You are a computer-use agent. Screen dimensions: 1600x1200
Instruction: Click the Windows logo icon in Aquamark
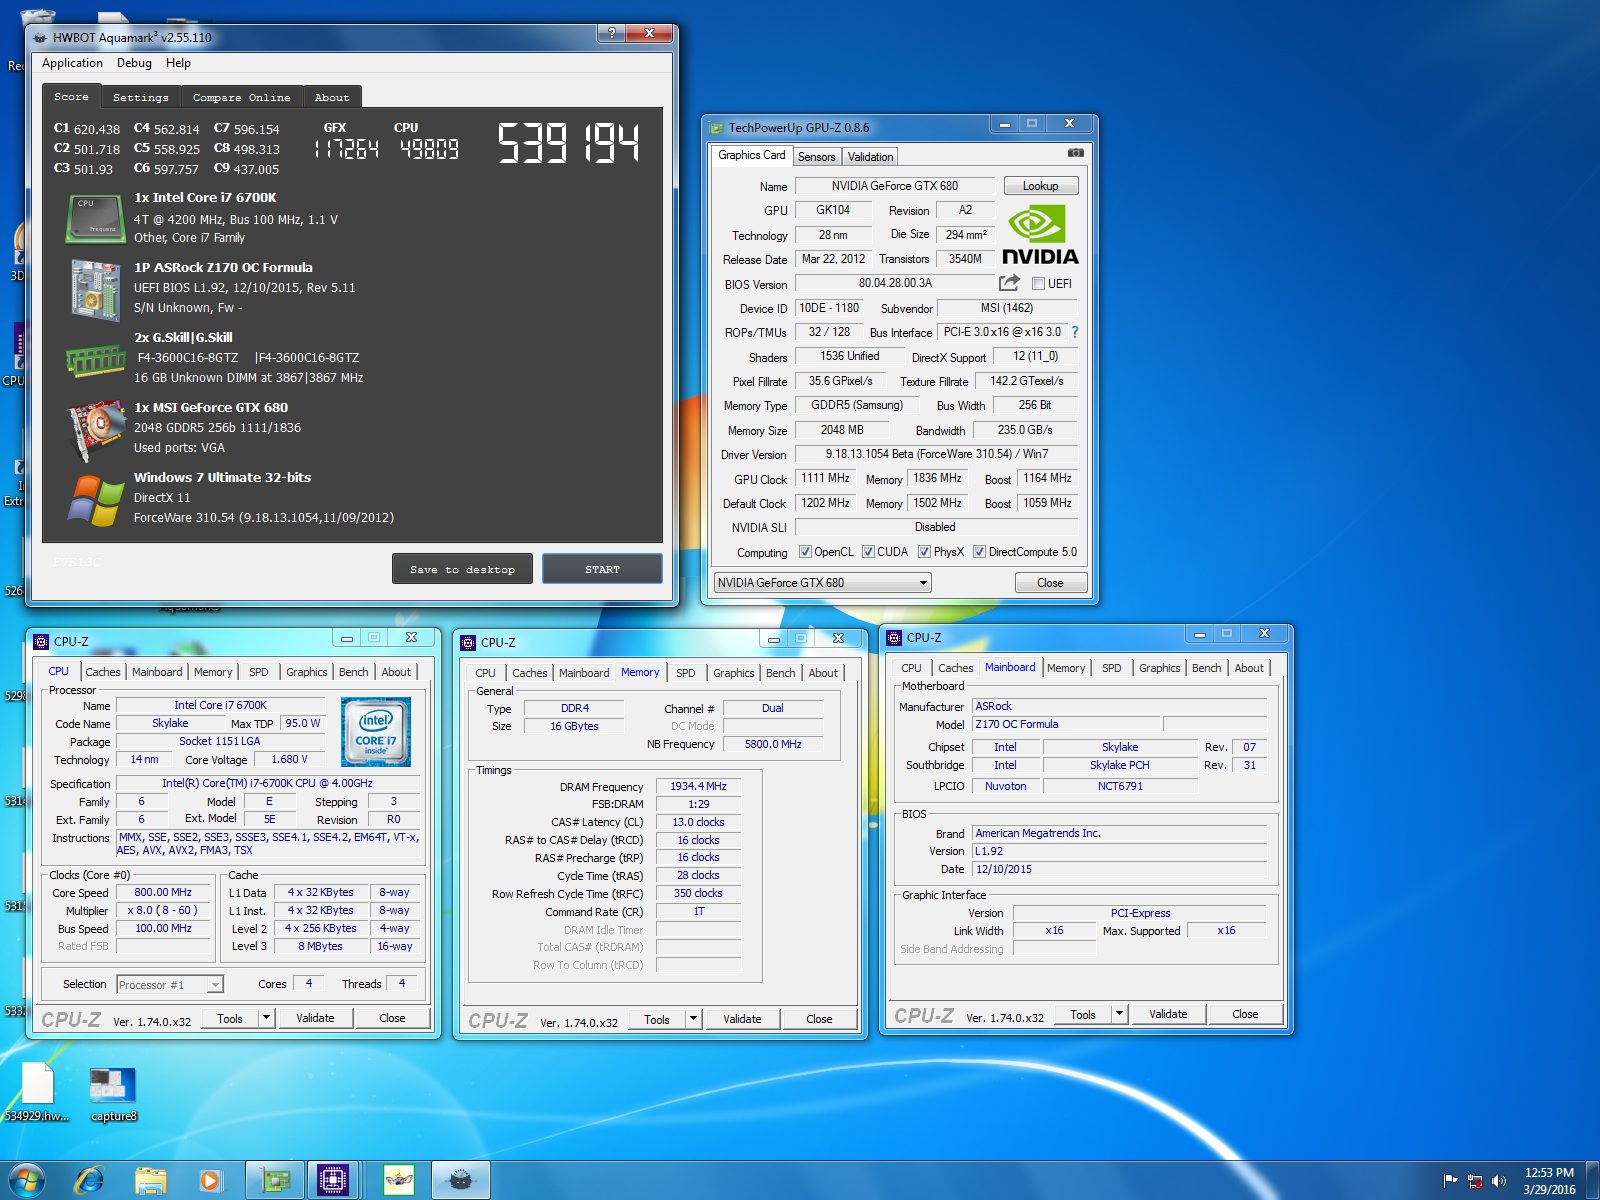[x=95, y=500]
